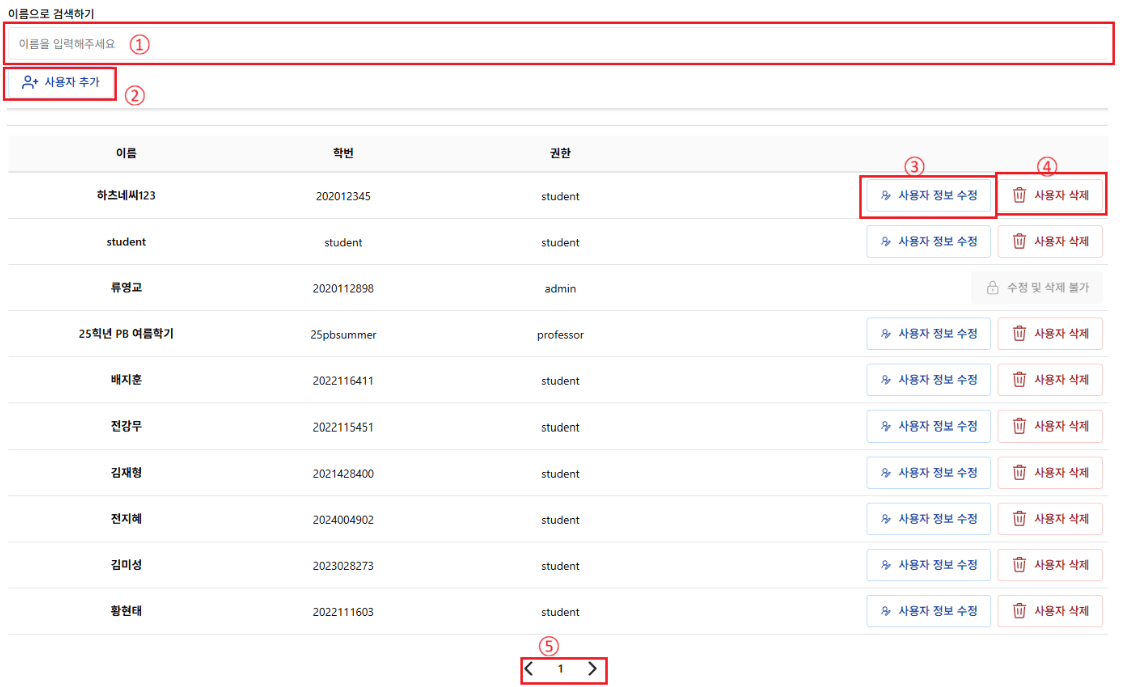Screen dimensions: 1125x687
Task: Click the 권한 column header
Action: 560,154
